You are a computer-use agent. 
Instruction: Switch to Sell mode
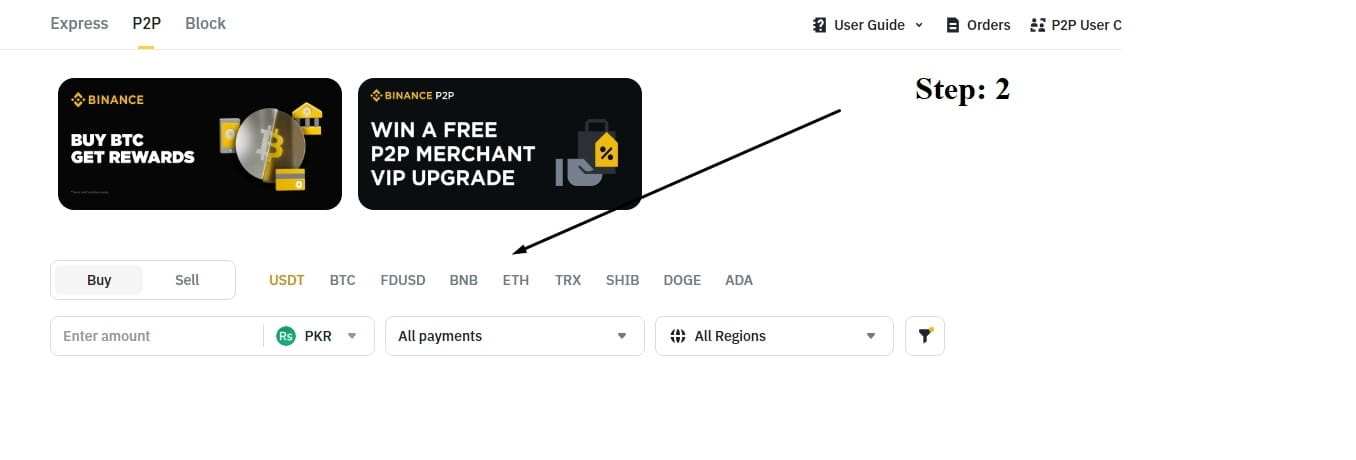187,280
